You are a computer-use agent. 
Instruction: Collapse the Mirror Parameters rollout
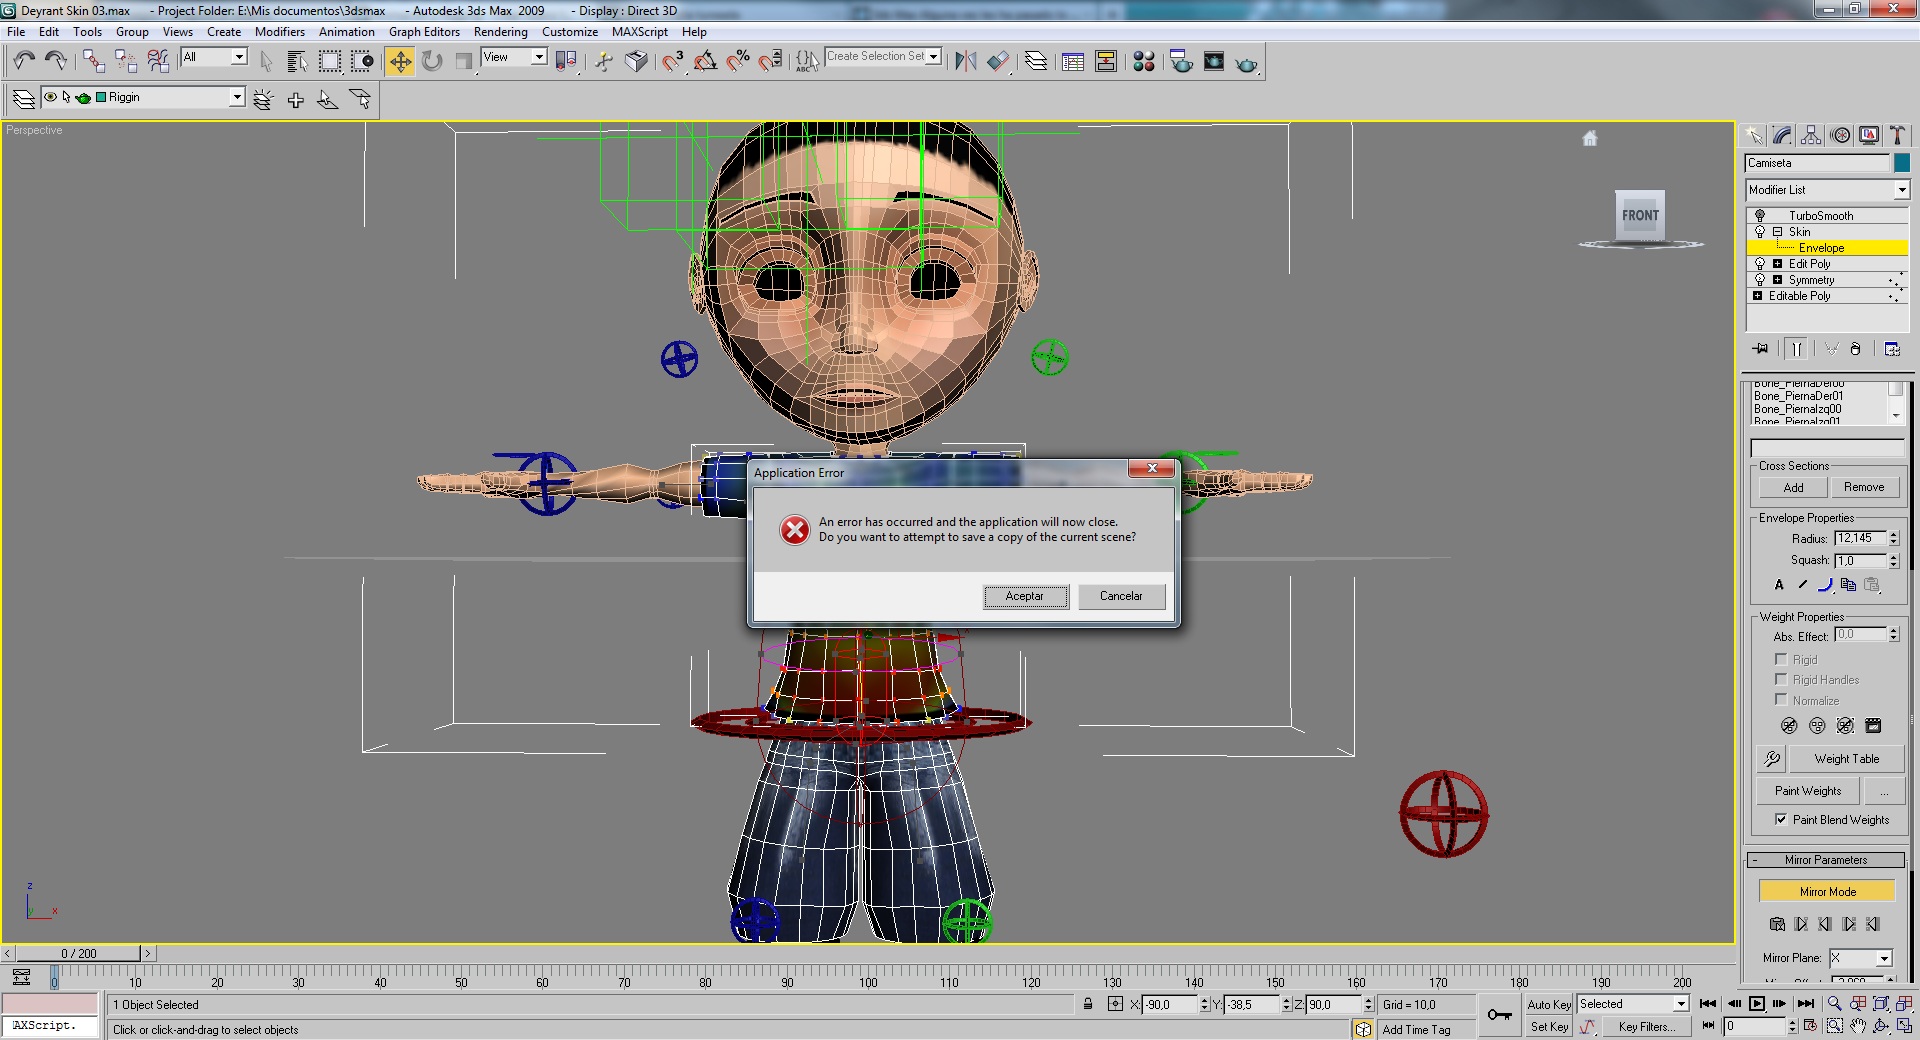click(1826, 860)
